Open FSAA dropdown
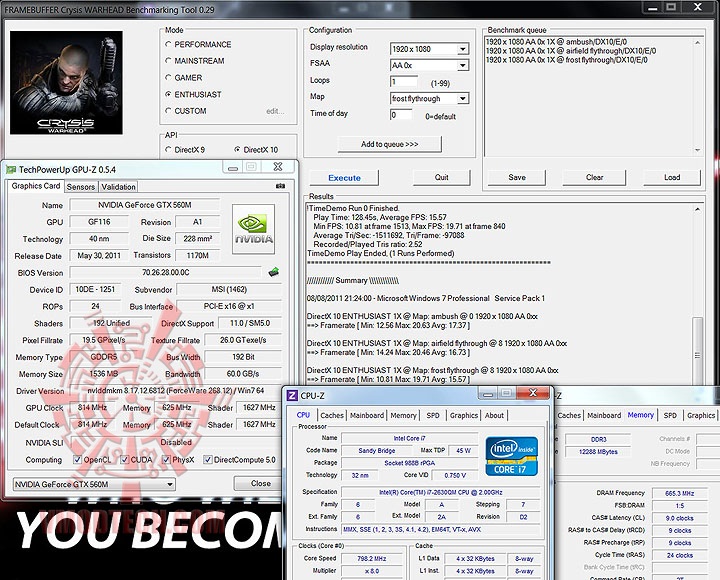This screenshot has width=720, height=580. click(x=463, y=66)
